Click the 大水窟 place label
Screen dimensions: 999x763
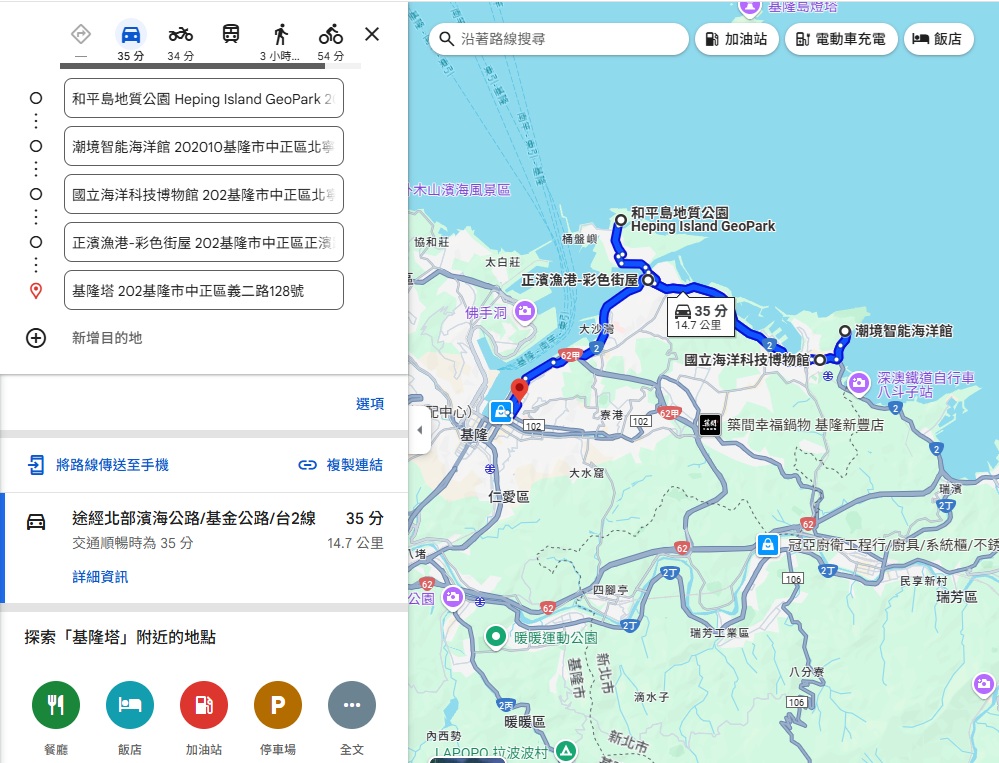[x=586, y=473]
